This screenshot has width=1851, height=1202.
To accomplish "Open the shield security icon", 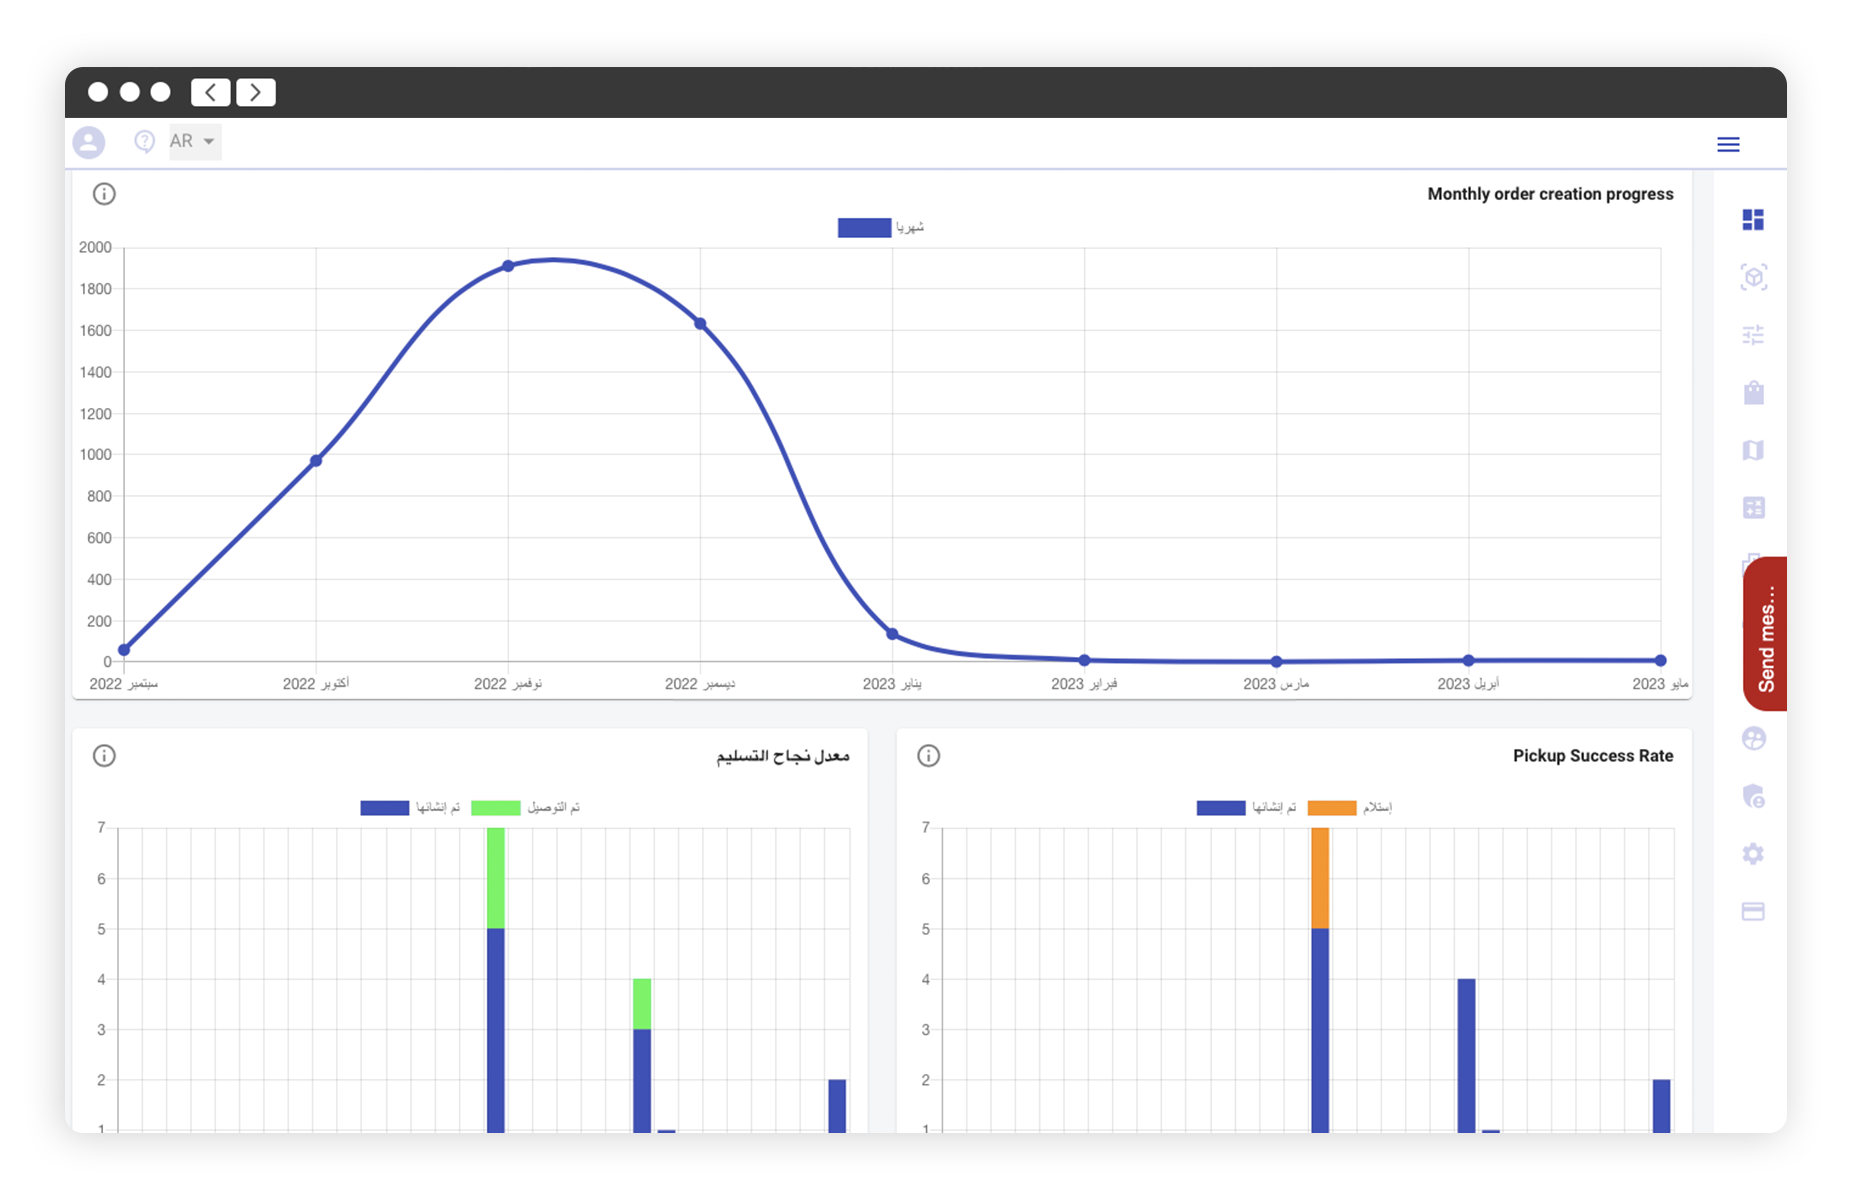I will (x=1752, y=796).
